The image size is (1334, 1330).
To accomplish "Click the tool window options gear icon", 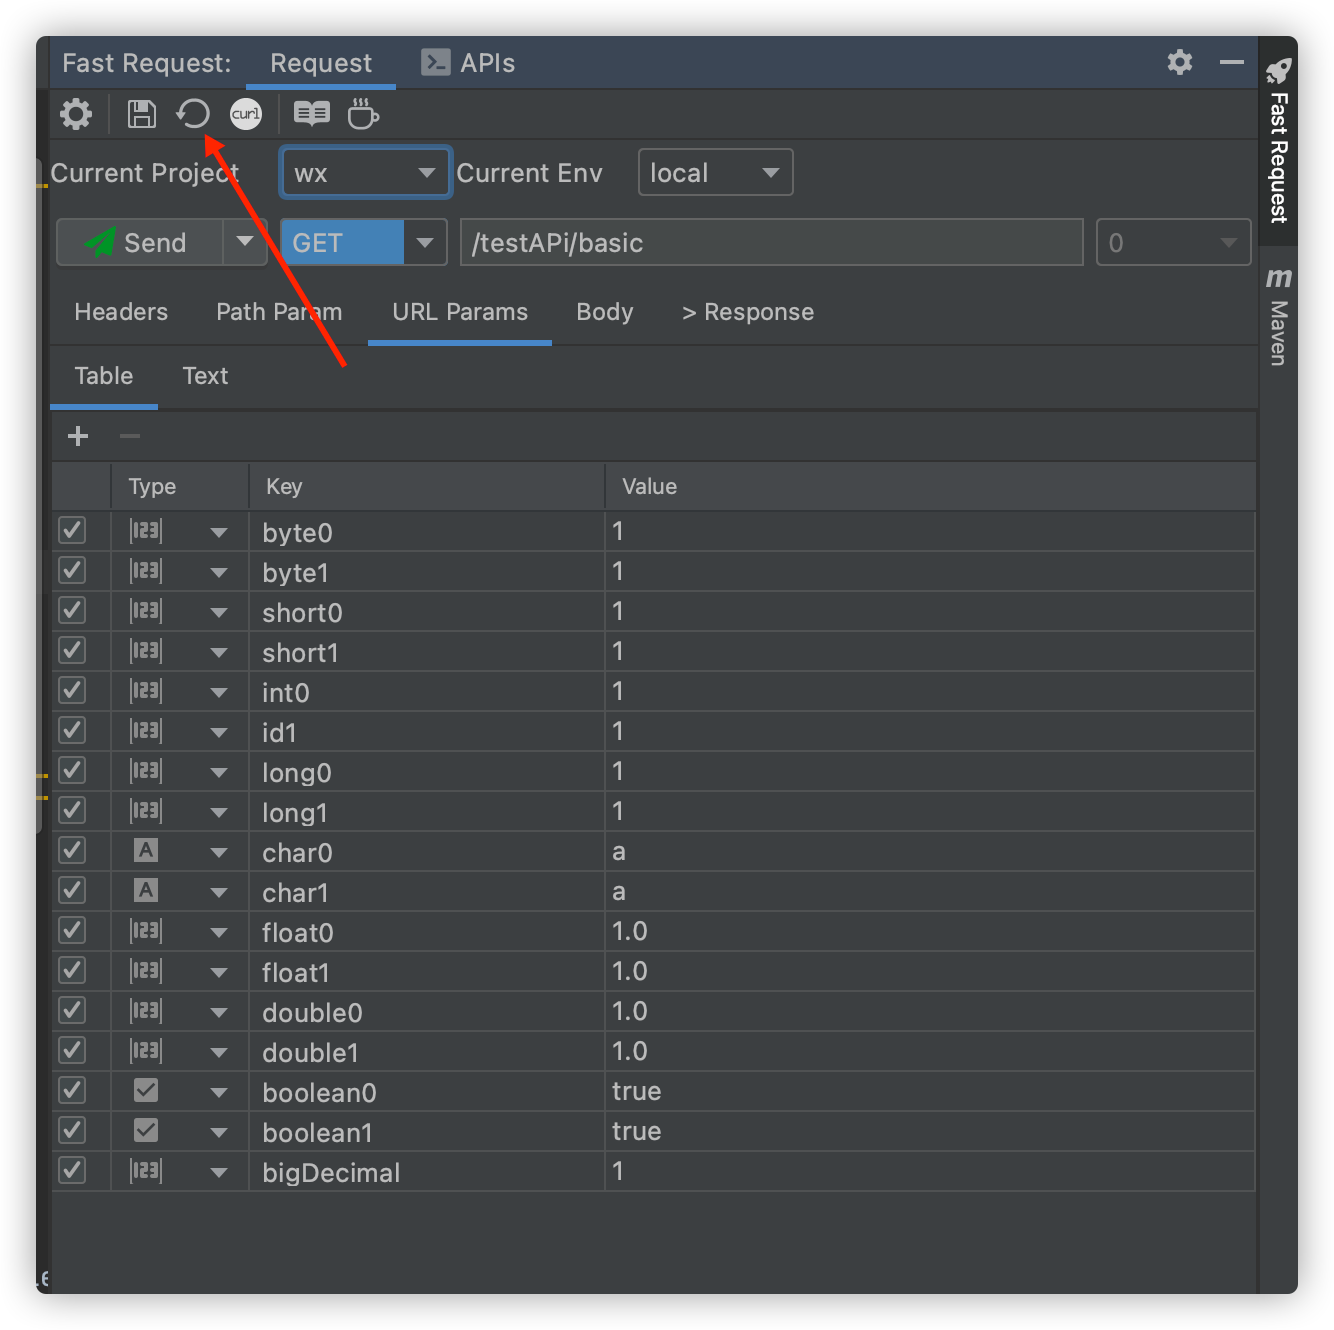I will click(1180, 62).
